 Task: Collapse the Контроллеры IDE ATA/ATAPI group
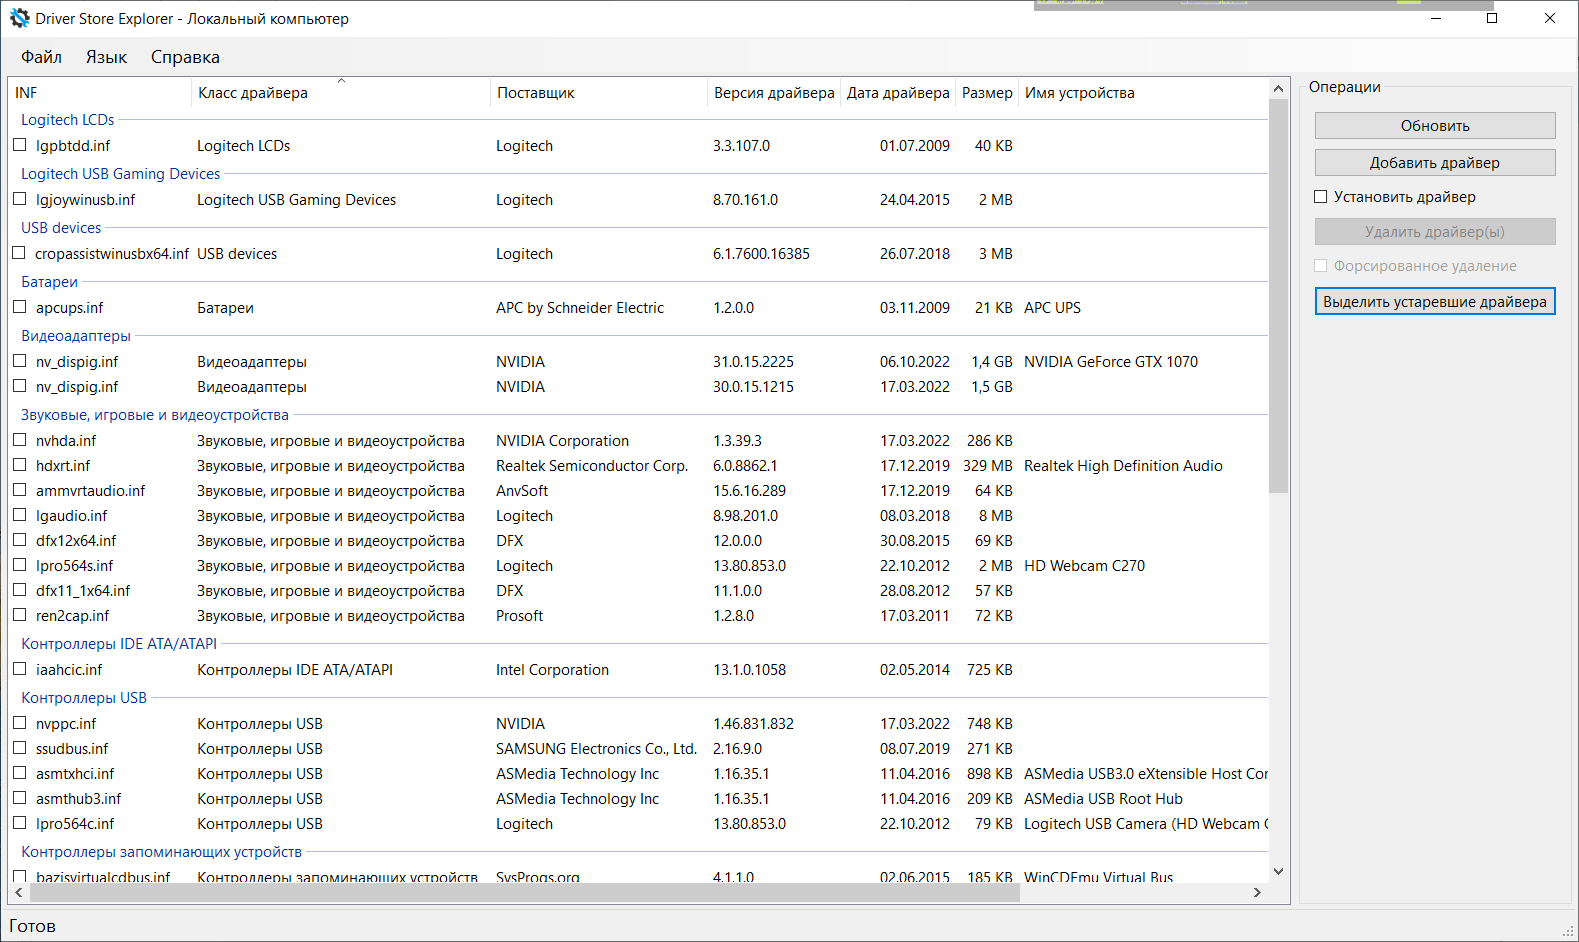click(119, 644)
